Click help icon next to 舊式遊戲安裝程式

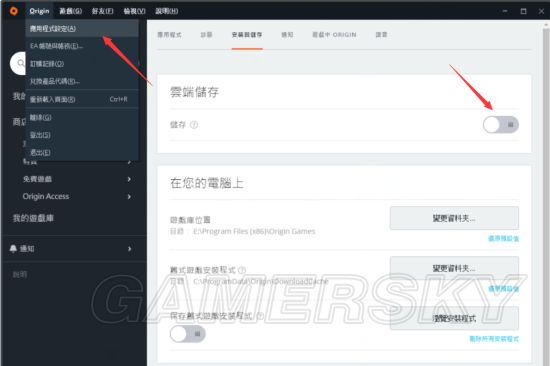pos(242,270)
